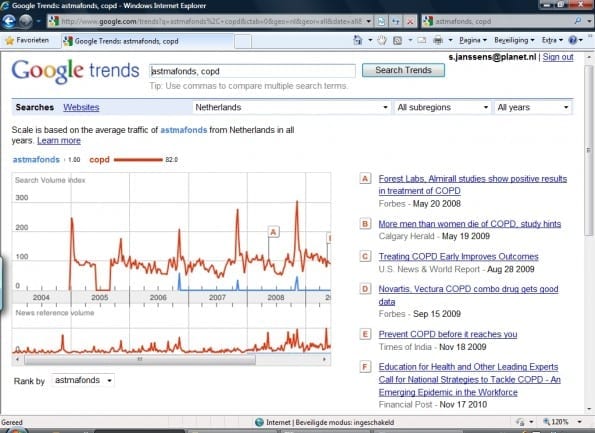
Task: Open the Help question mark icon
Action: click(573, 40)
